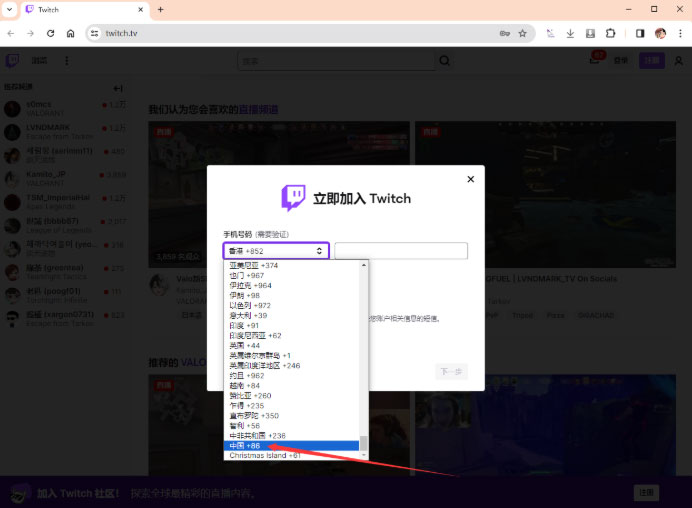The width and height of the screenshot is (692, 508).
Task: Focus the phone number input field
Action: tap(401, 251)
